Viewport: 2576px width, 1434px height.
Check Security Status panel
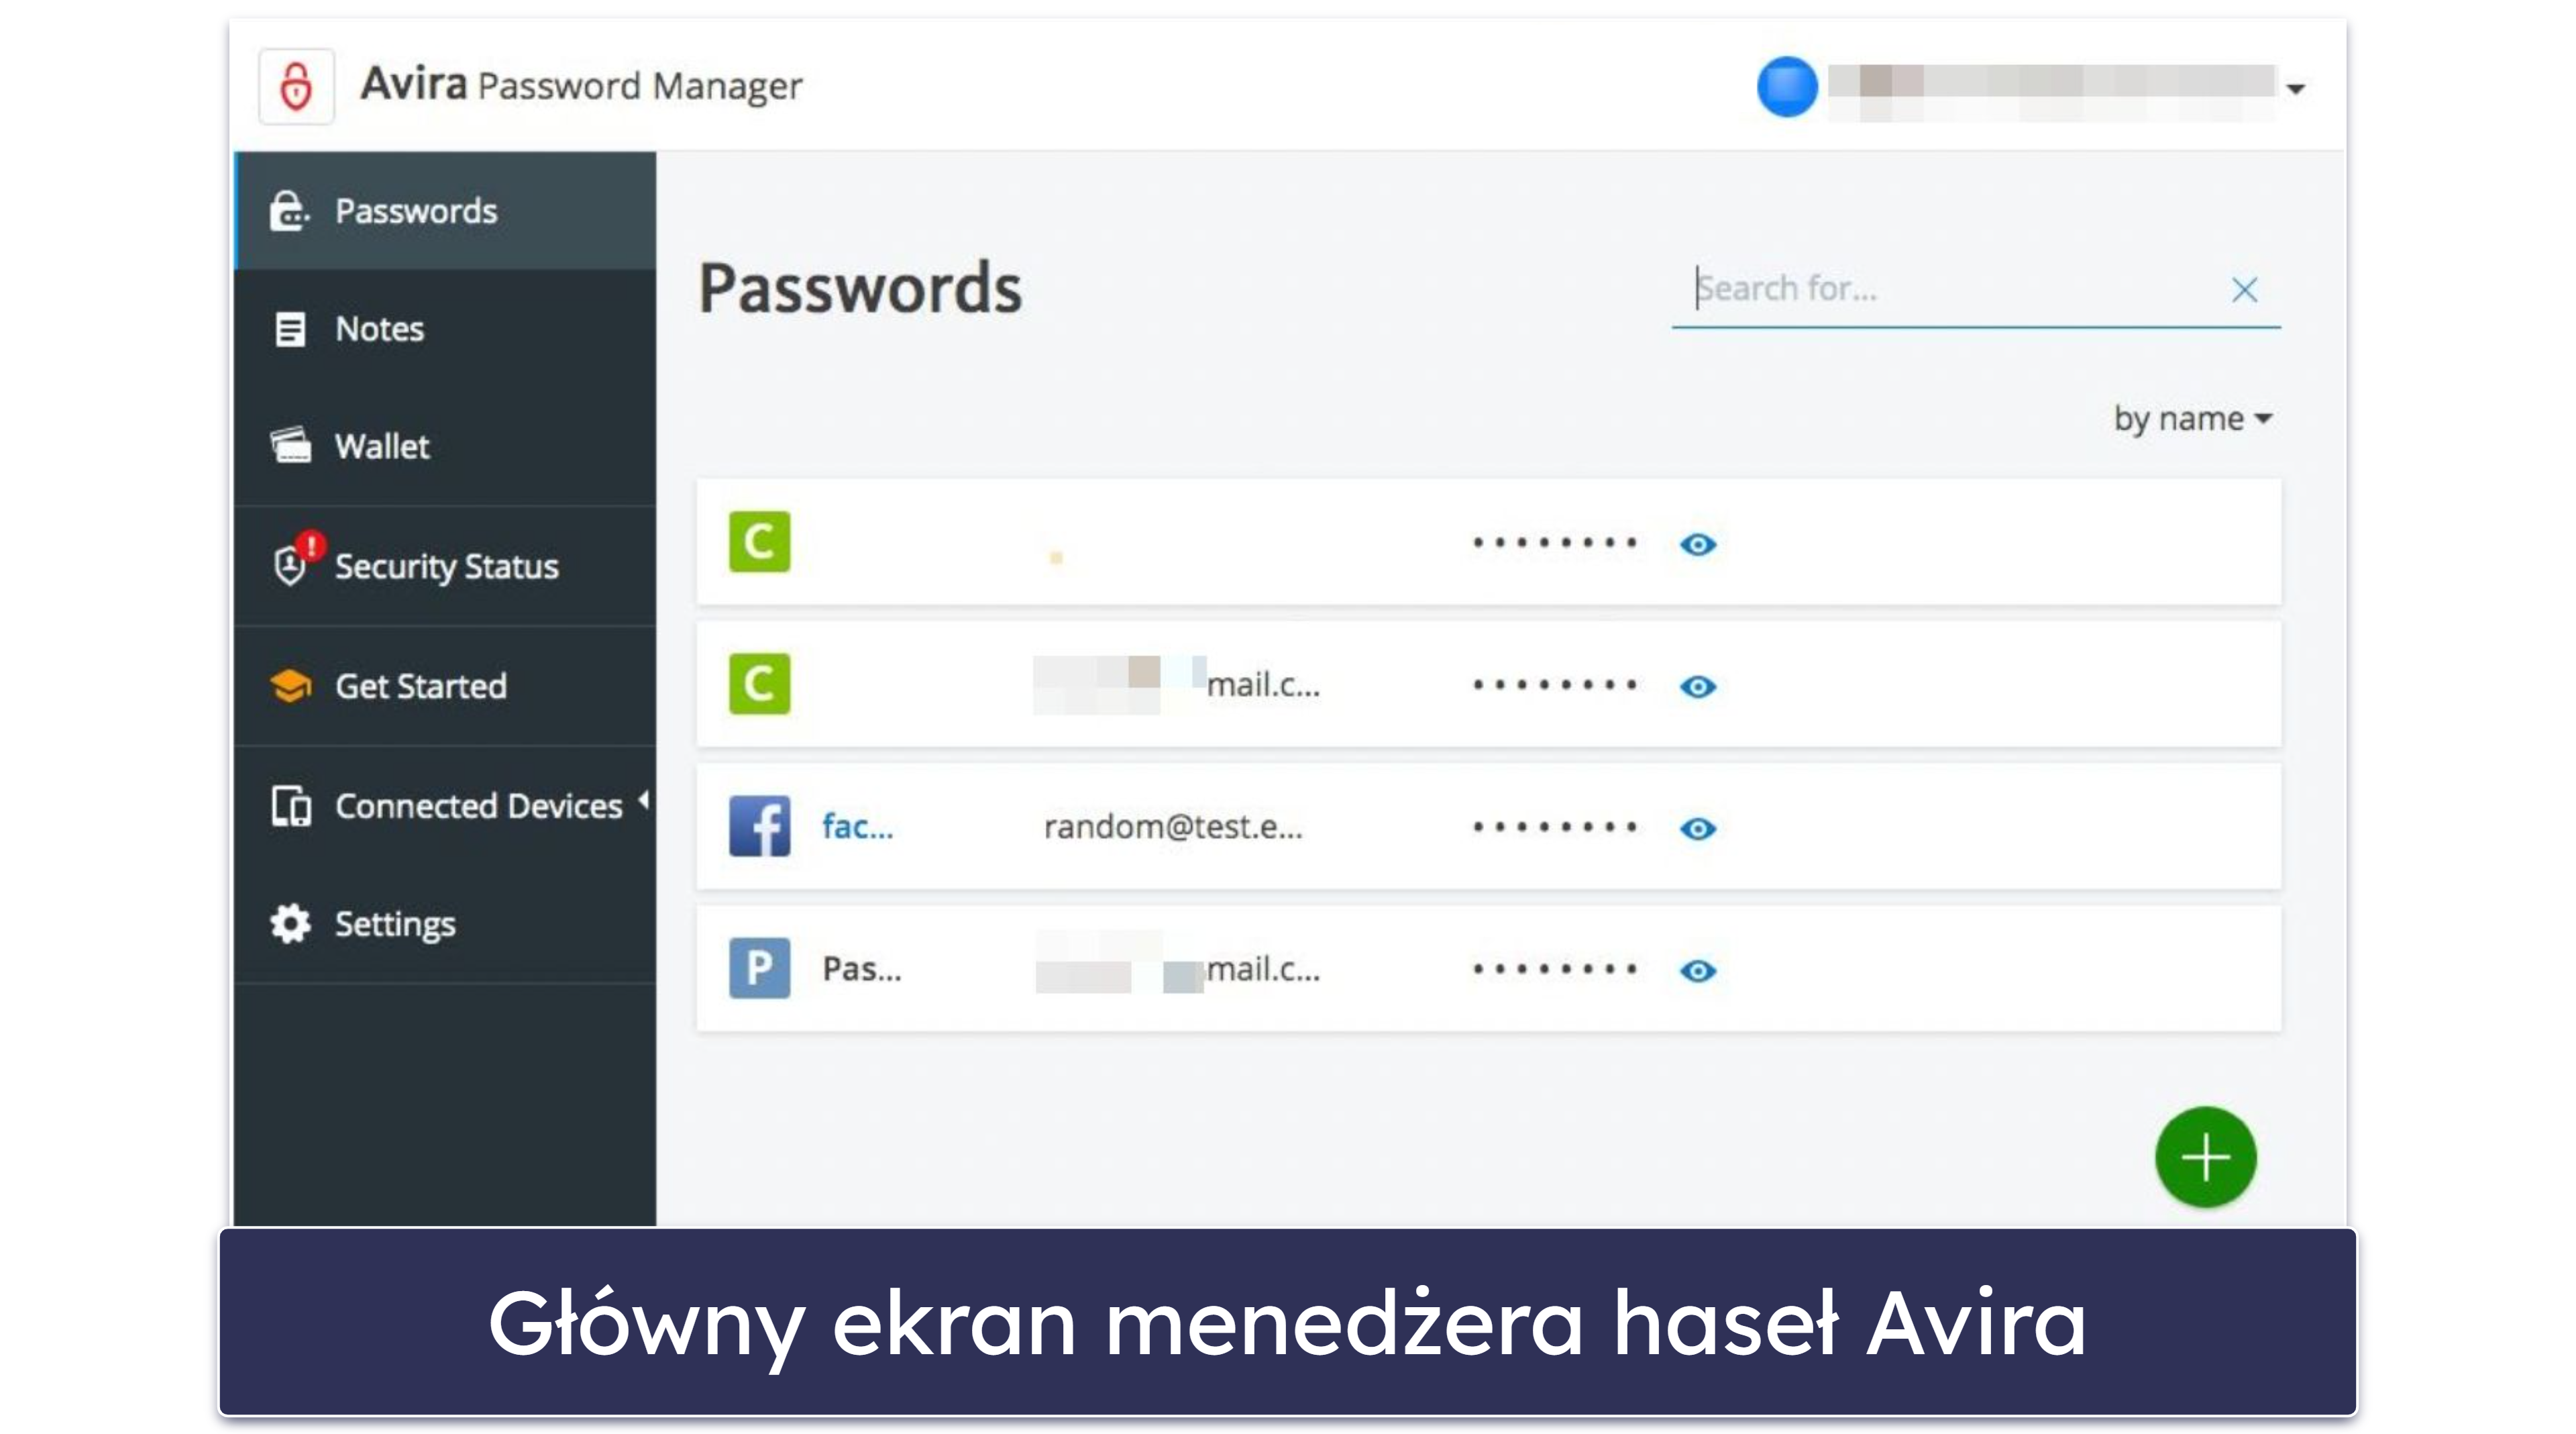pyautogui.click(x=447, y=565)
